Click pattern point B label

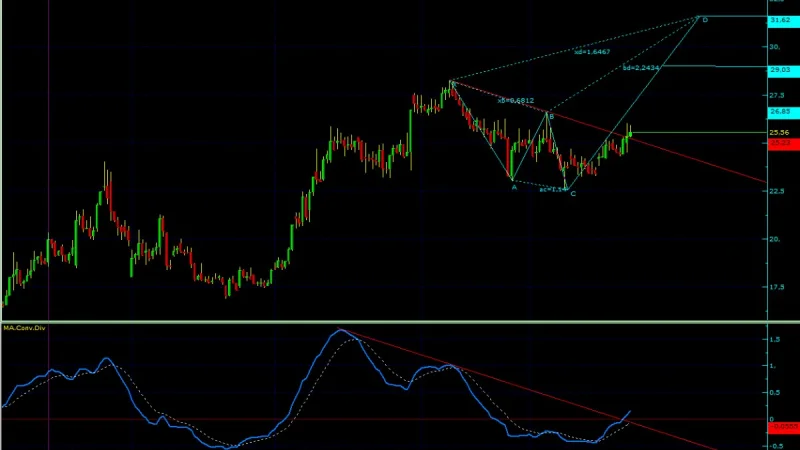coord(552,117)
